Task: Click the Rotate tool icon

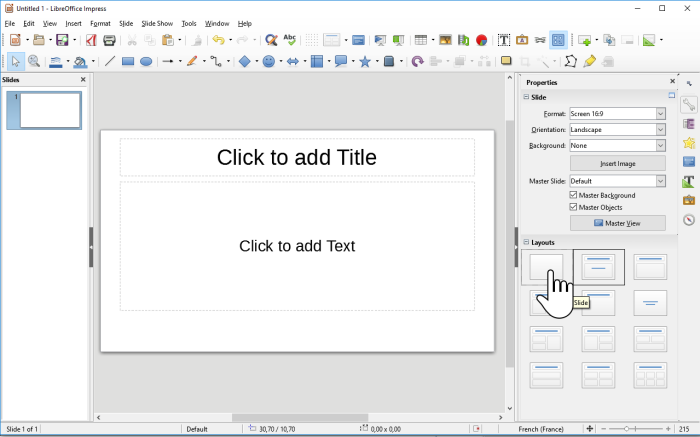Action: coord(417,62)
